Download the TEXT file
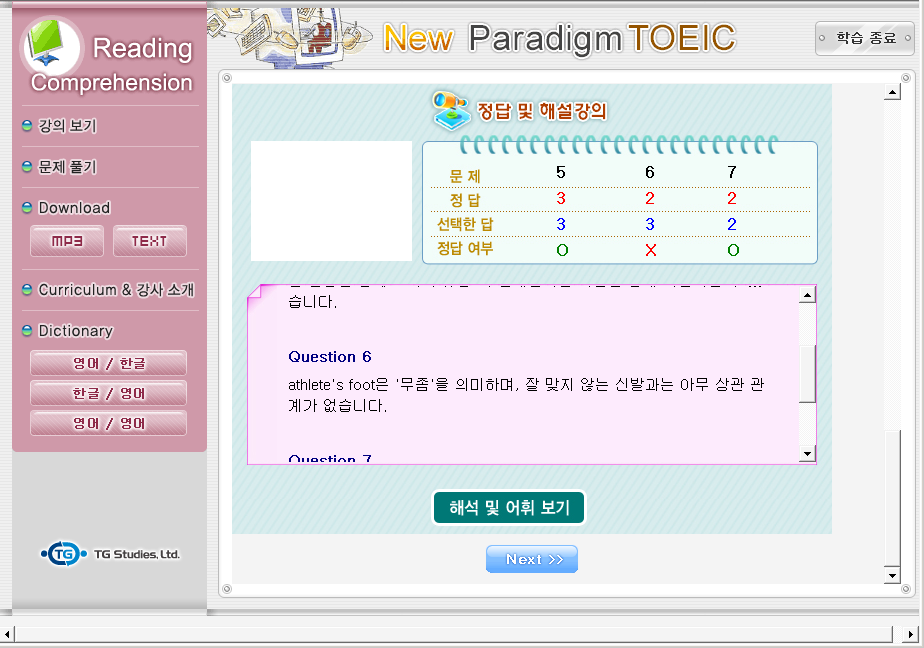 [x=150, y=241]
